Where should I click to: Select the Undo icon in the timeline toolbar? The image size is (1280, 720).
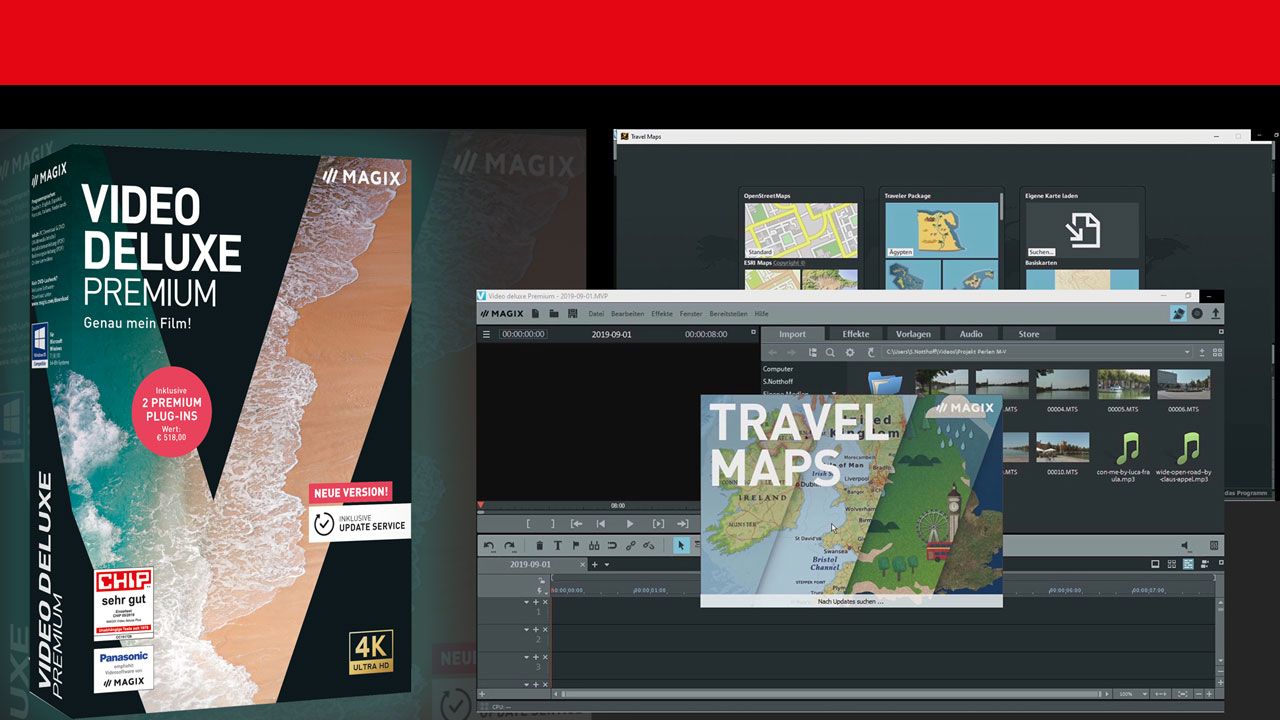pos(490,545)
